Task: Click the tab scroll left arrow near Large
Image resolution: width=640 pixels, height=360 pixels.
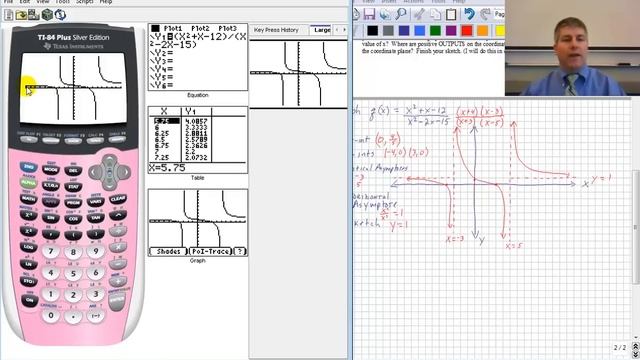Action: coord(337,30)
